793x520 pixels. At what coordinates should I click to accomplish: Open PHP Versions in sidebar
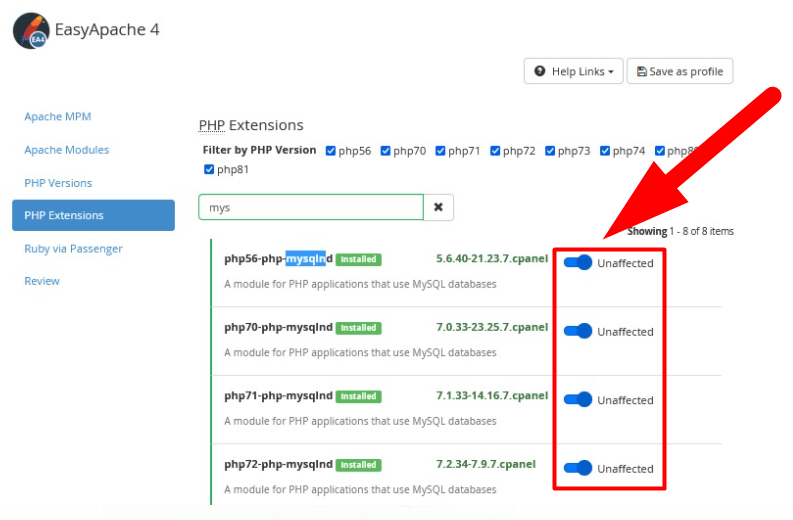point(58,183)
